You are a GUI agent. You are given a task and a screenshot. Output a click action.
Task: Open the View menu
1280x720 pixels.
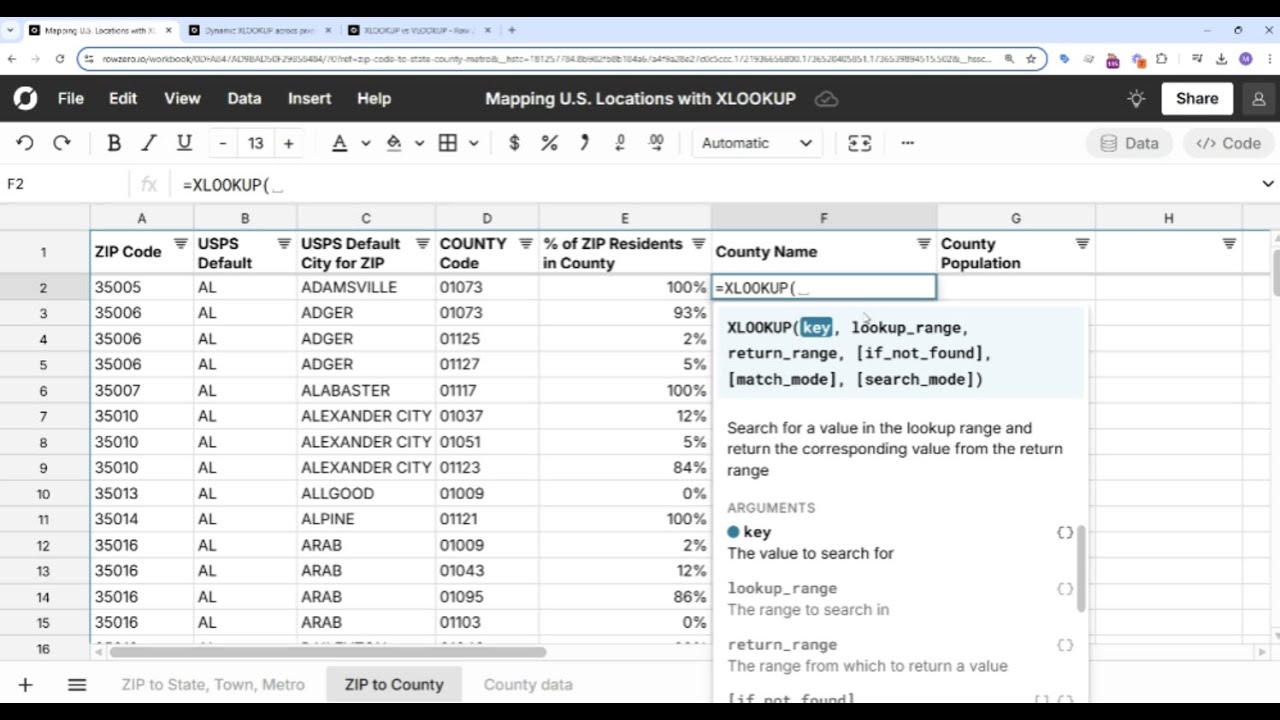click(182, 98)
